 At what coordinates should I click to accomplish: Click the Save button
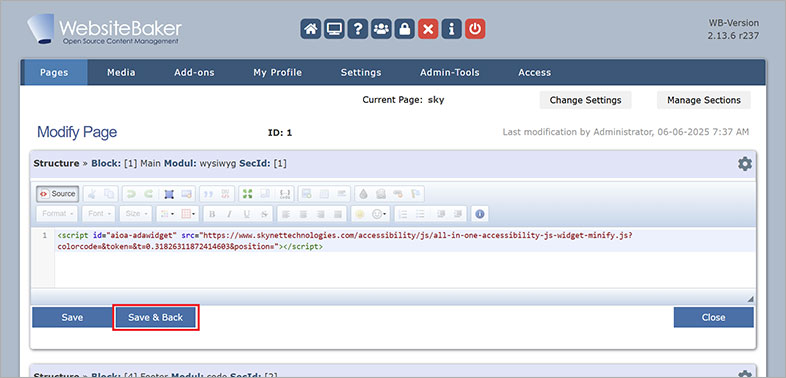[72, 317]
